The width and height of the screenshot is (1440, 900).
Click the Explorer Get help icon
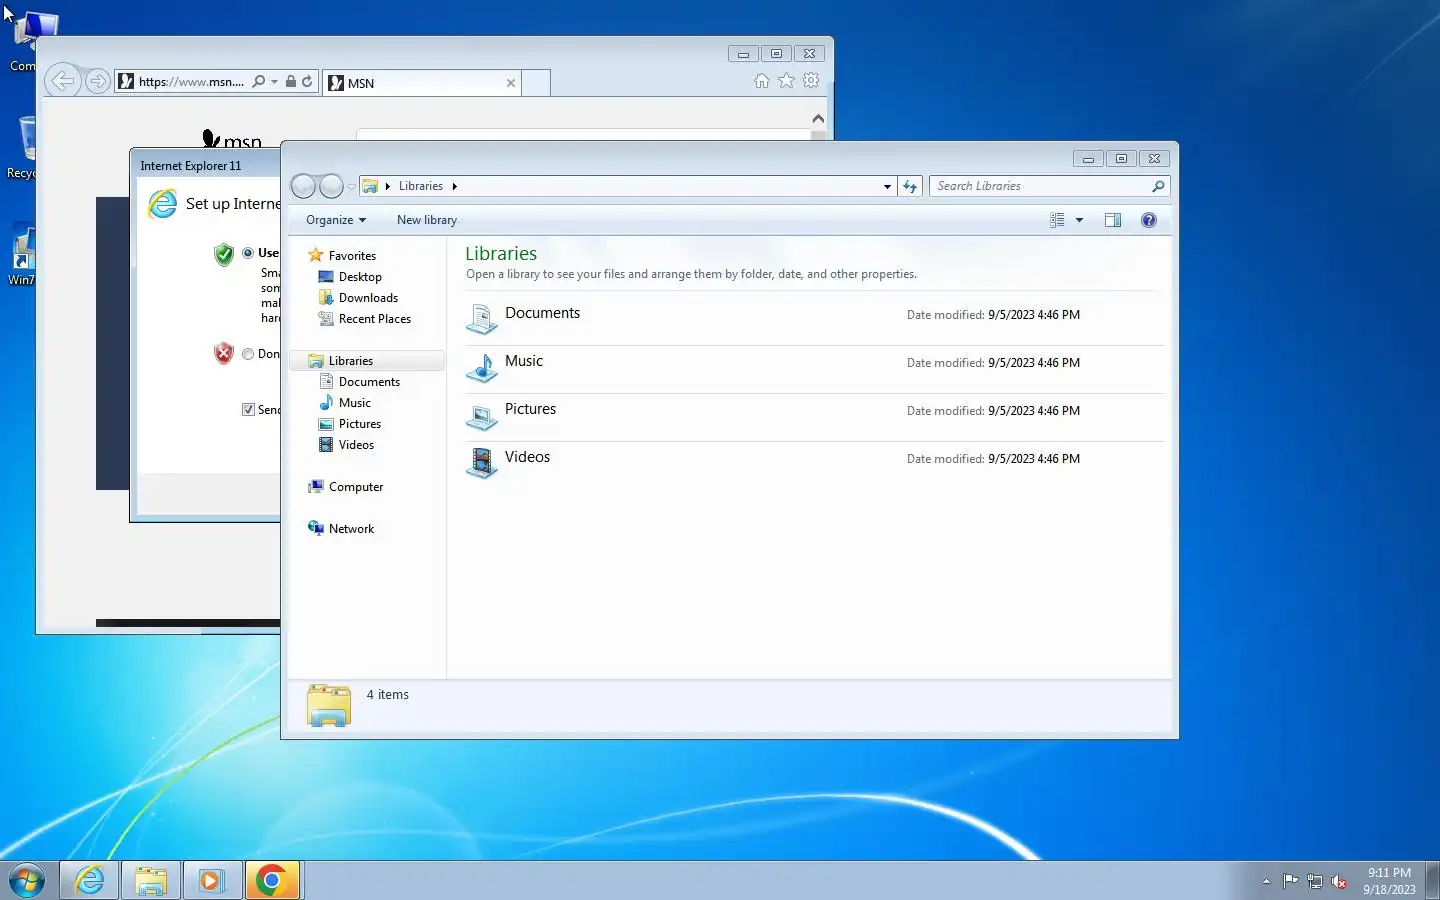click(1149, 220)
